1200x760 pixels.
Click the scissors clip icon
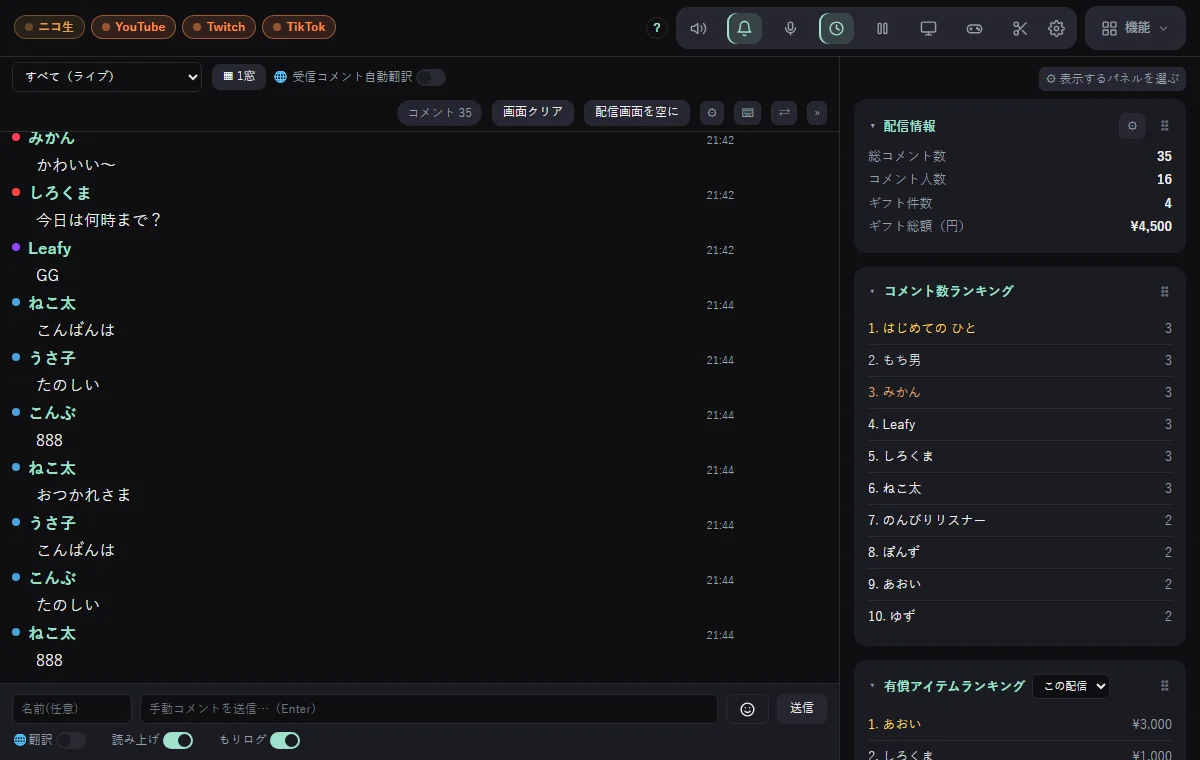(1020, 28)
